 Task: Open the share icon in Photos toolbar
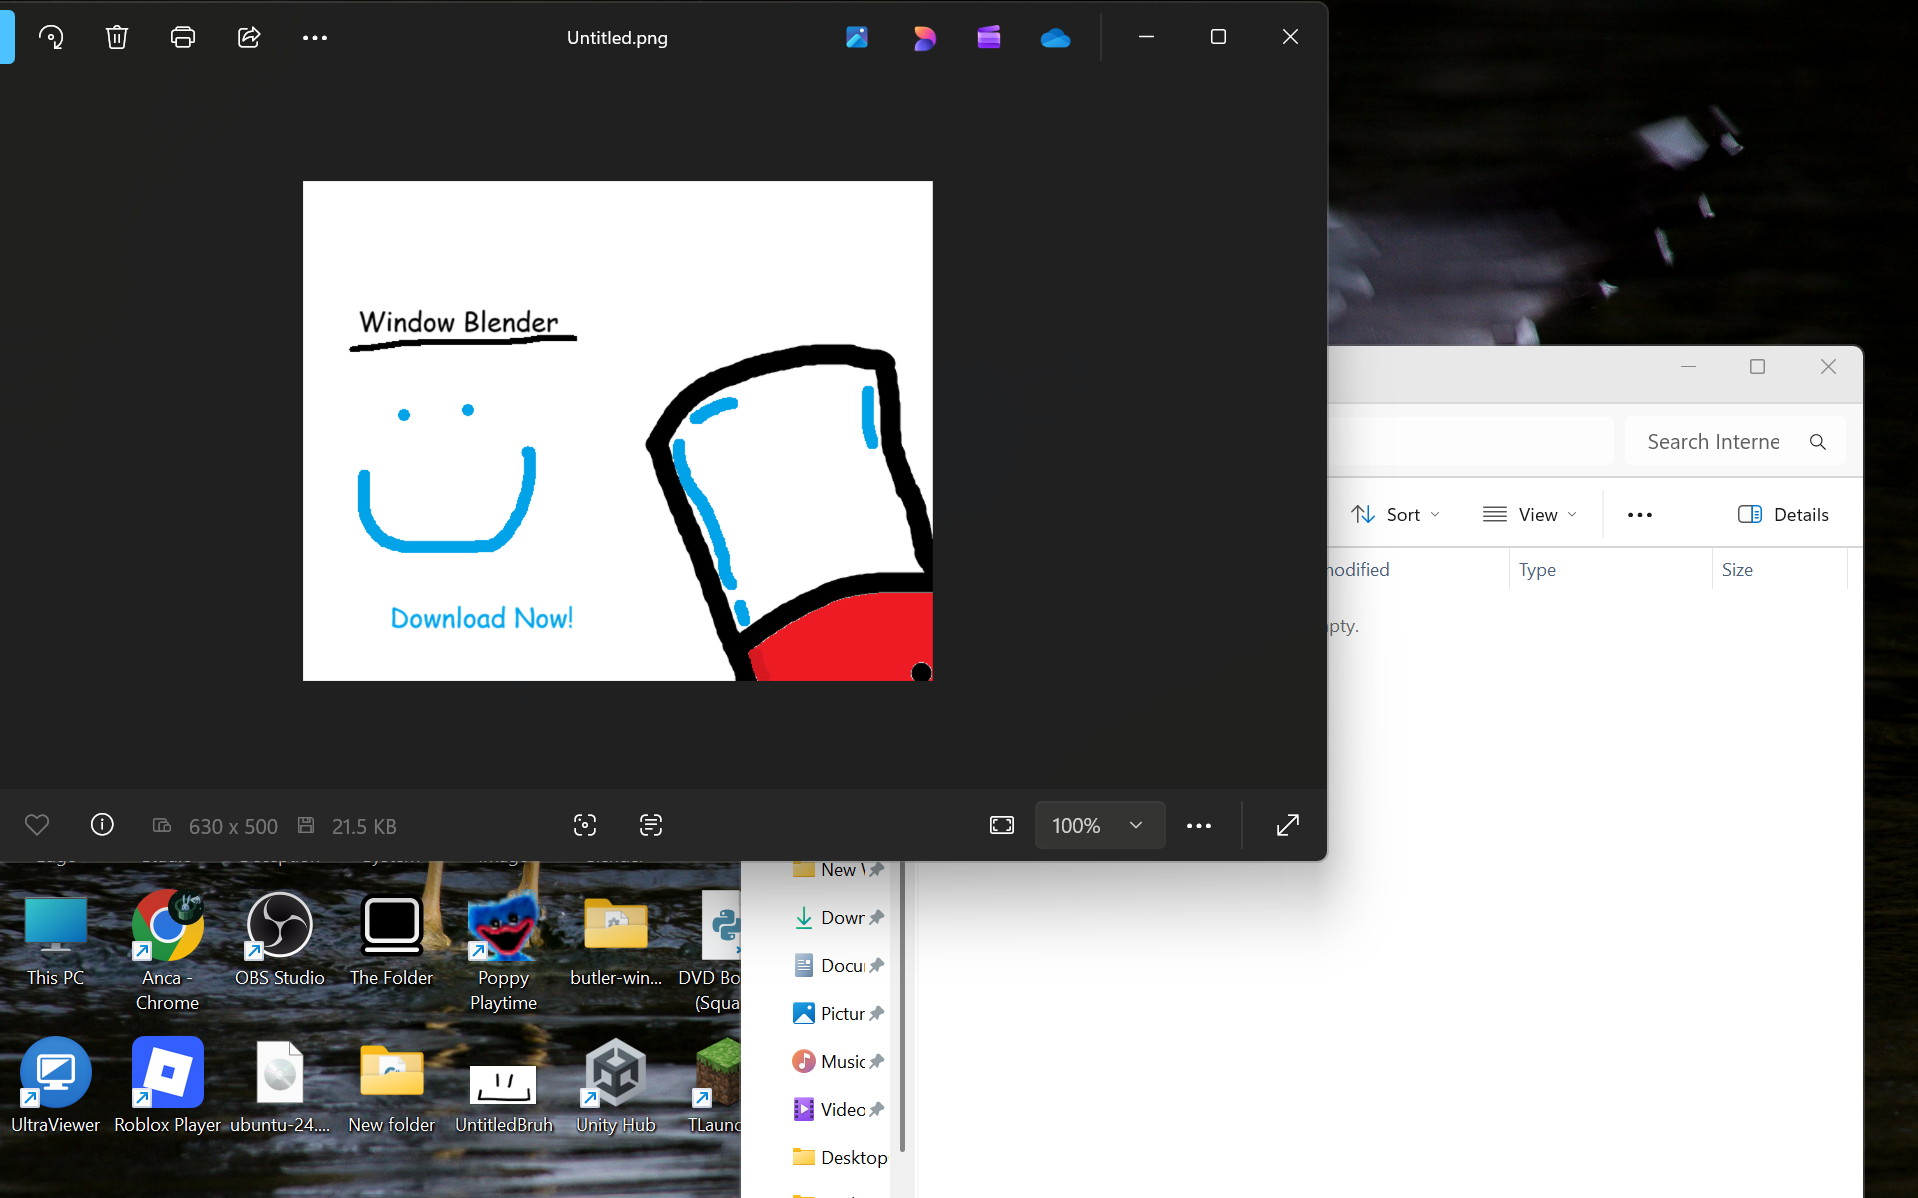pos(249,38)
